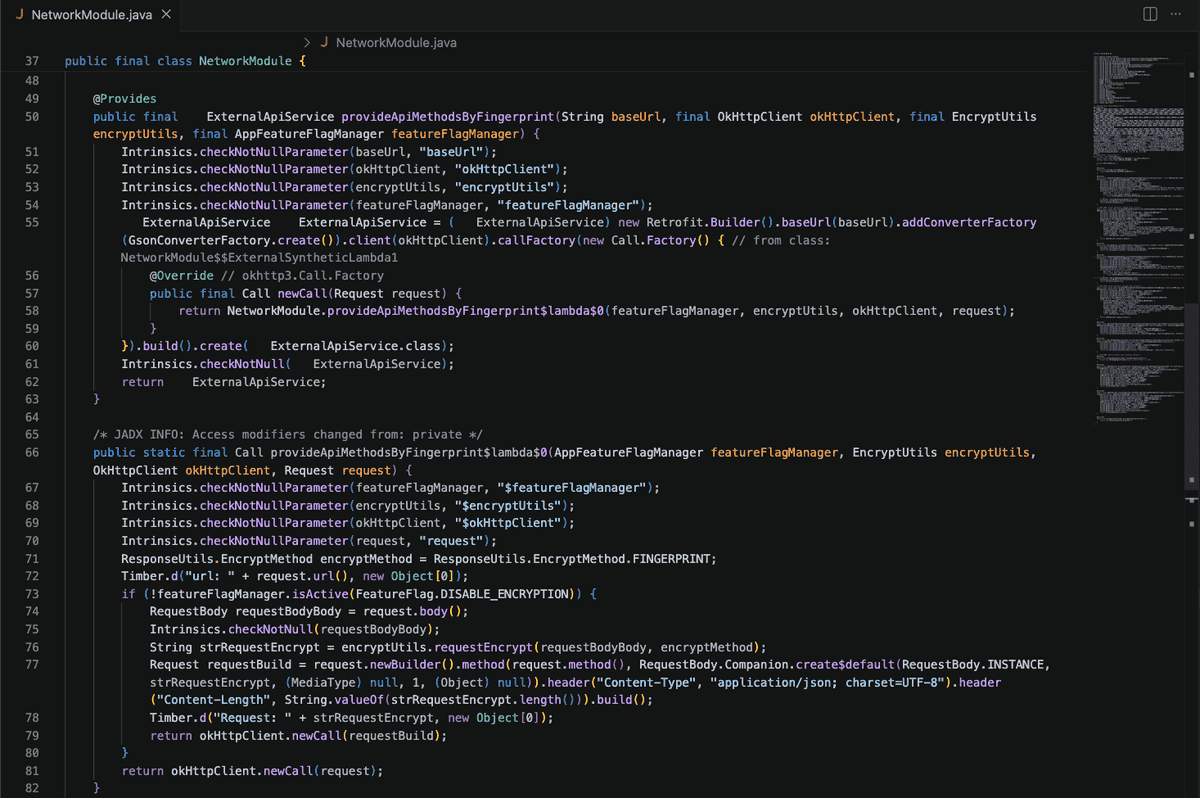Click the Java file icon on the tab
Image resolution: width=1202 pixels, height=800 pixels.
[x=19, y=16]
